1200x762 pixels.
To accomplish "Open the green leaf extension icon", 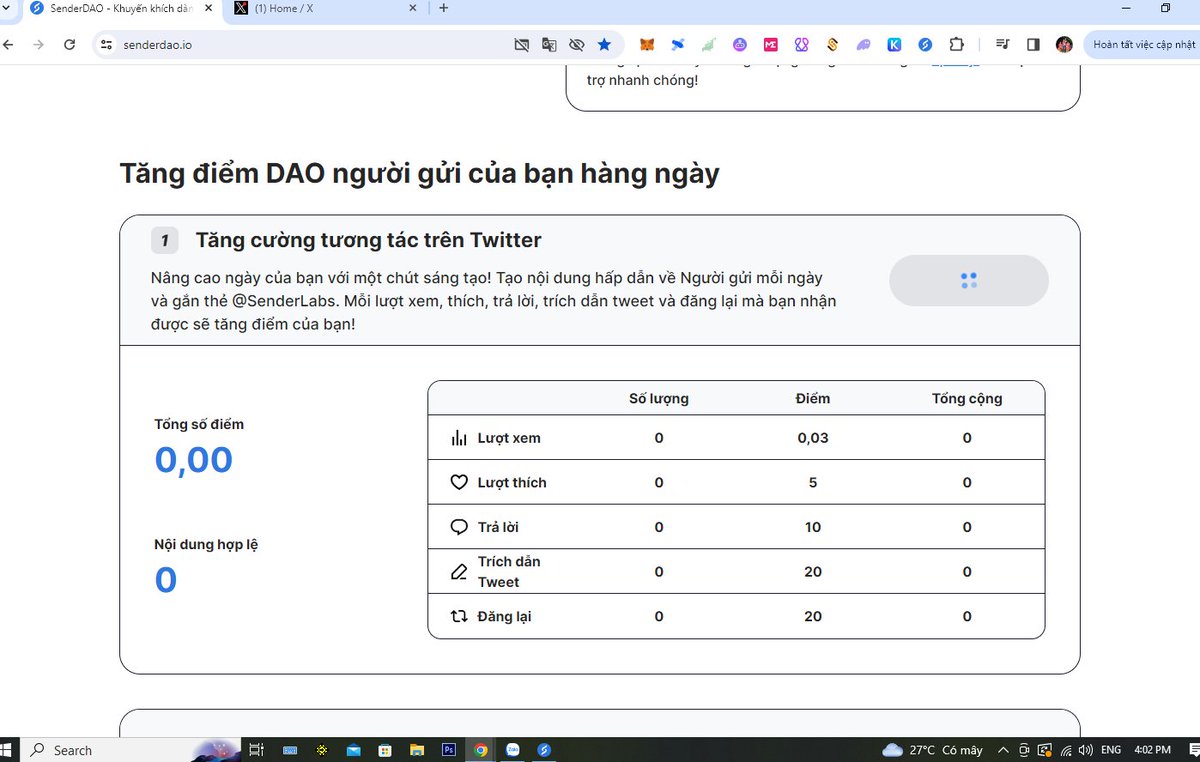I will click(709, 44).
